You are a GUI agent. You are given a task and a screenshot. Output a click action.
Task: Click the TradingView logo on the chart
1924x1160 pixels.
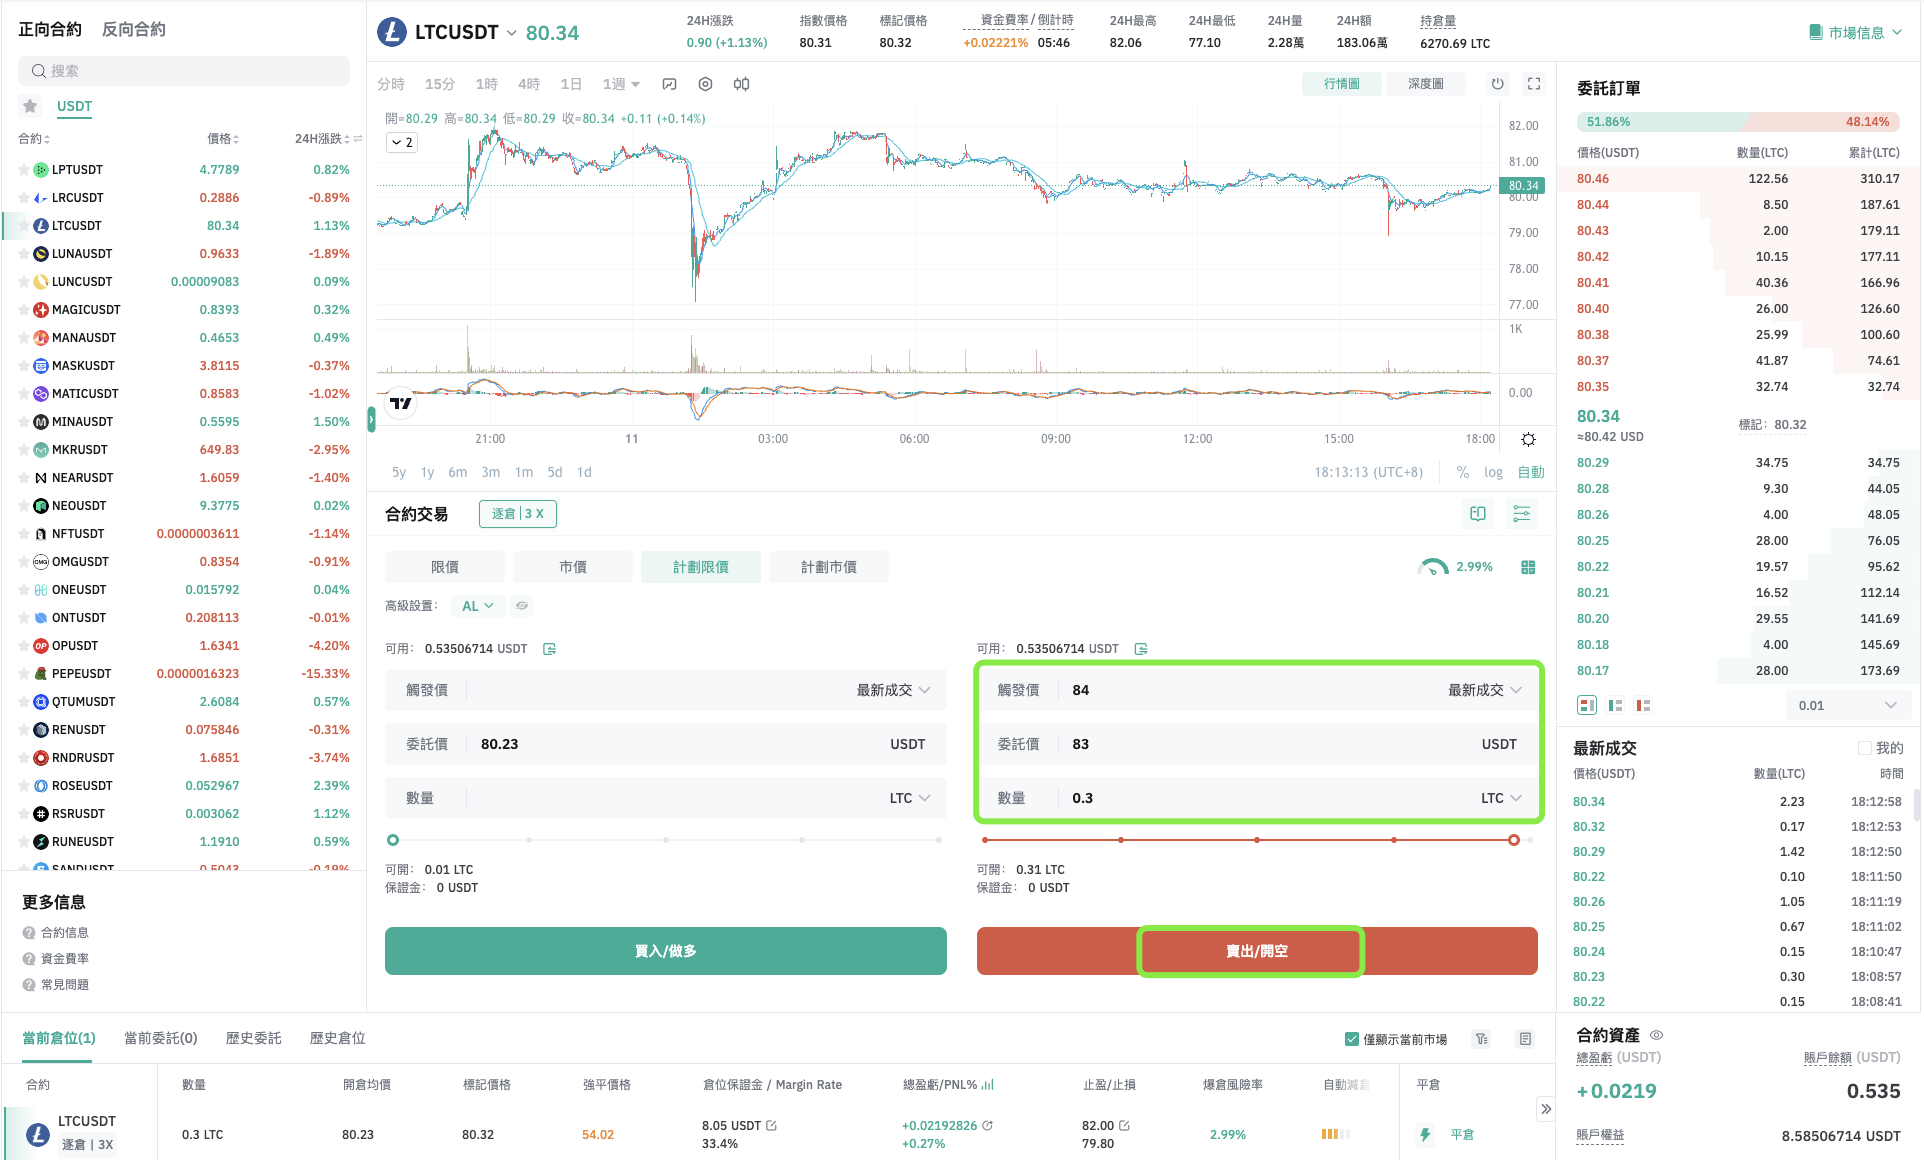point(401,403)
